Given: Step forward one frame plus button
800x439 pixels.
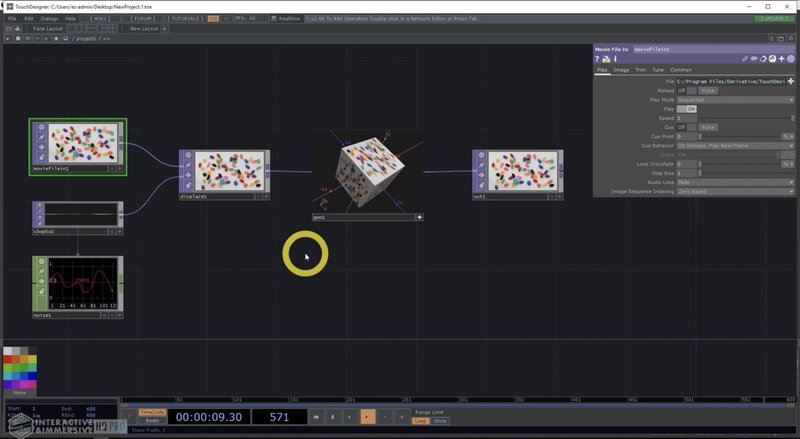Looking at the screenshot, I should pyautogui.click(x=402, y=417).
